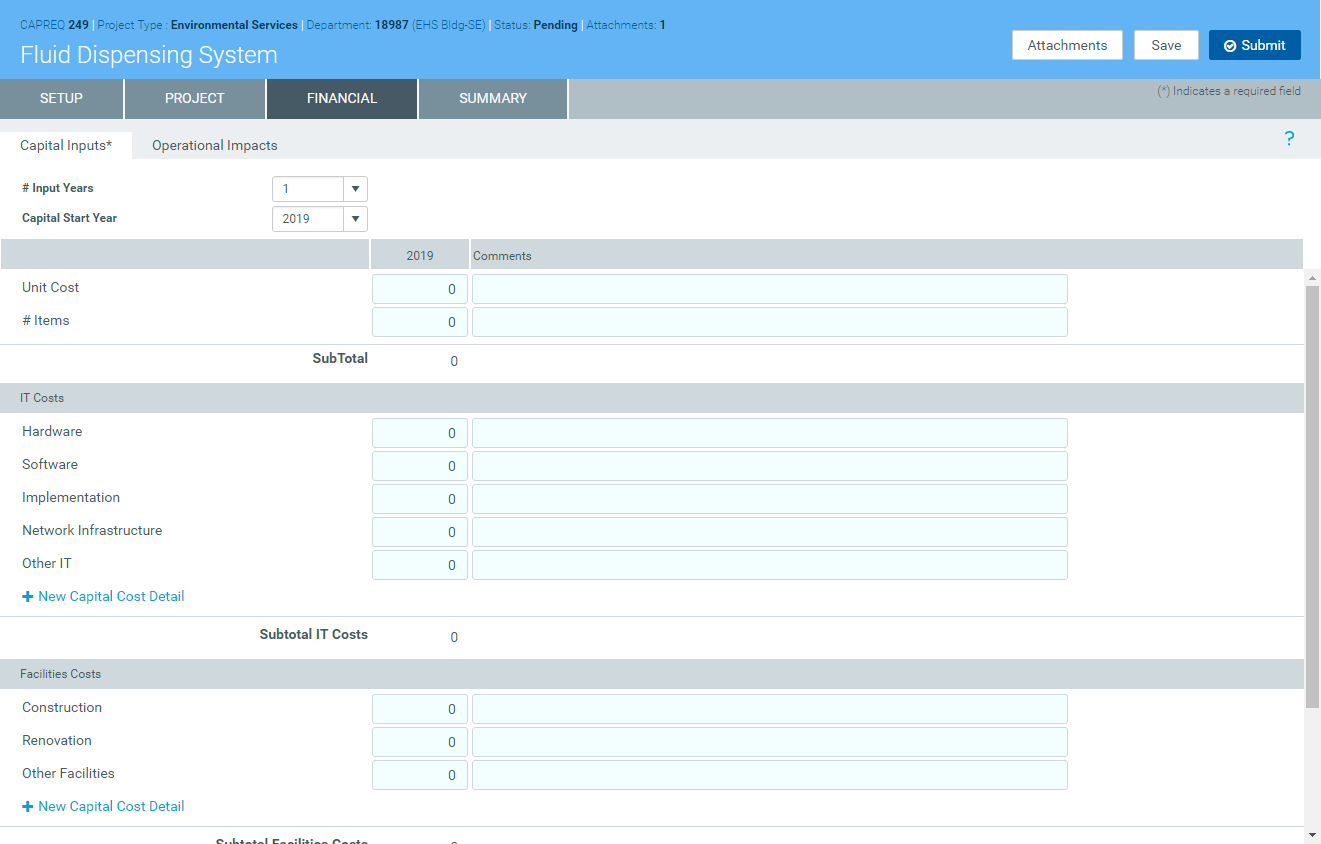Image resolution: width=1321 pixels, height=844 pixels.
Task: Open the PROJECT tab
Action: 195,98
